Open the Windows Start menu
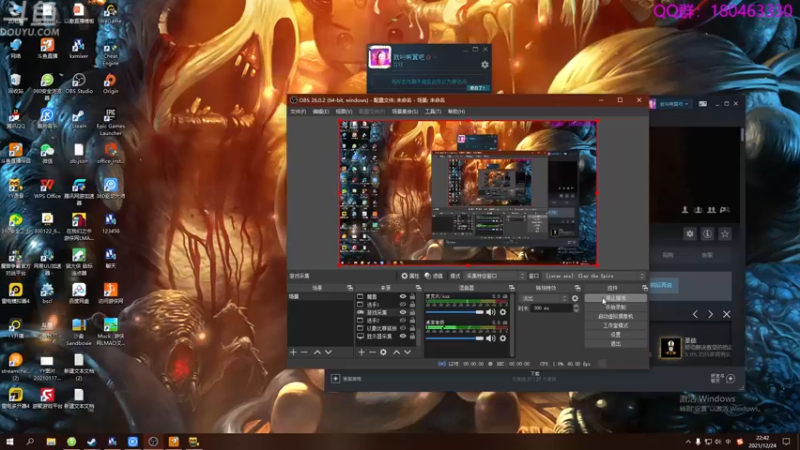 10,441
